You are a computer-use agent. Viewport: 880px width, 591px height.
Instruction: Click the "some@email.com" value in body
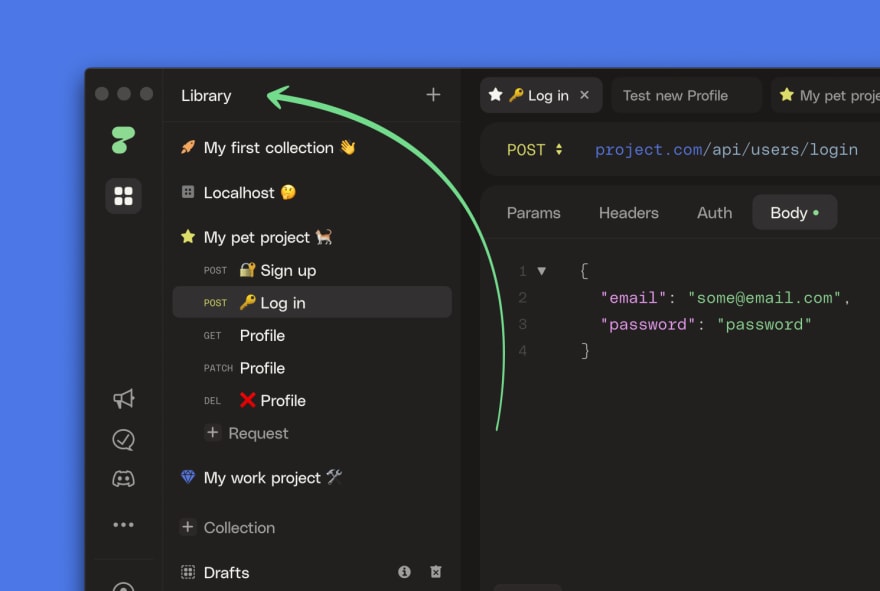click(764, 297)
